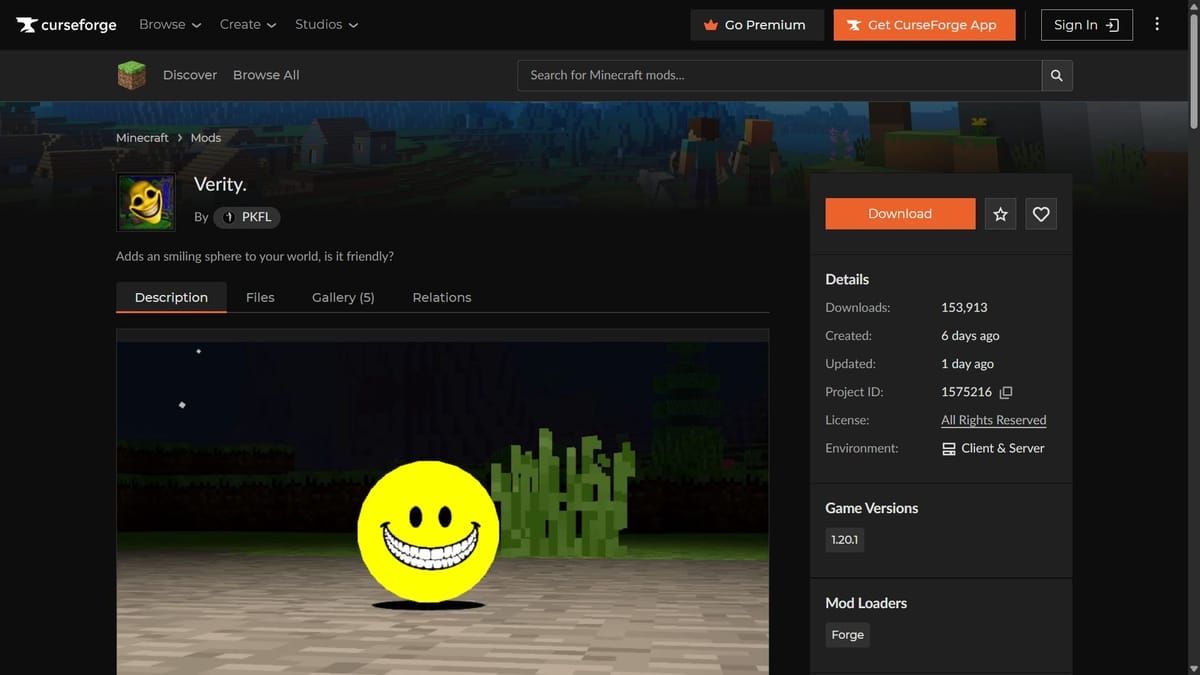
Task: Select the Description tab
Action: pyautogui.click(x=171, y=297)
